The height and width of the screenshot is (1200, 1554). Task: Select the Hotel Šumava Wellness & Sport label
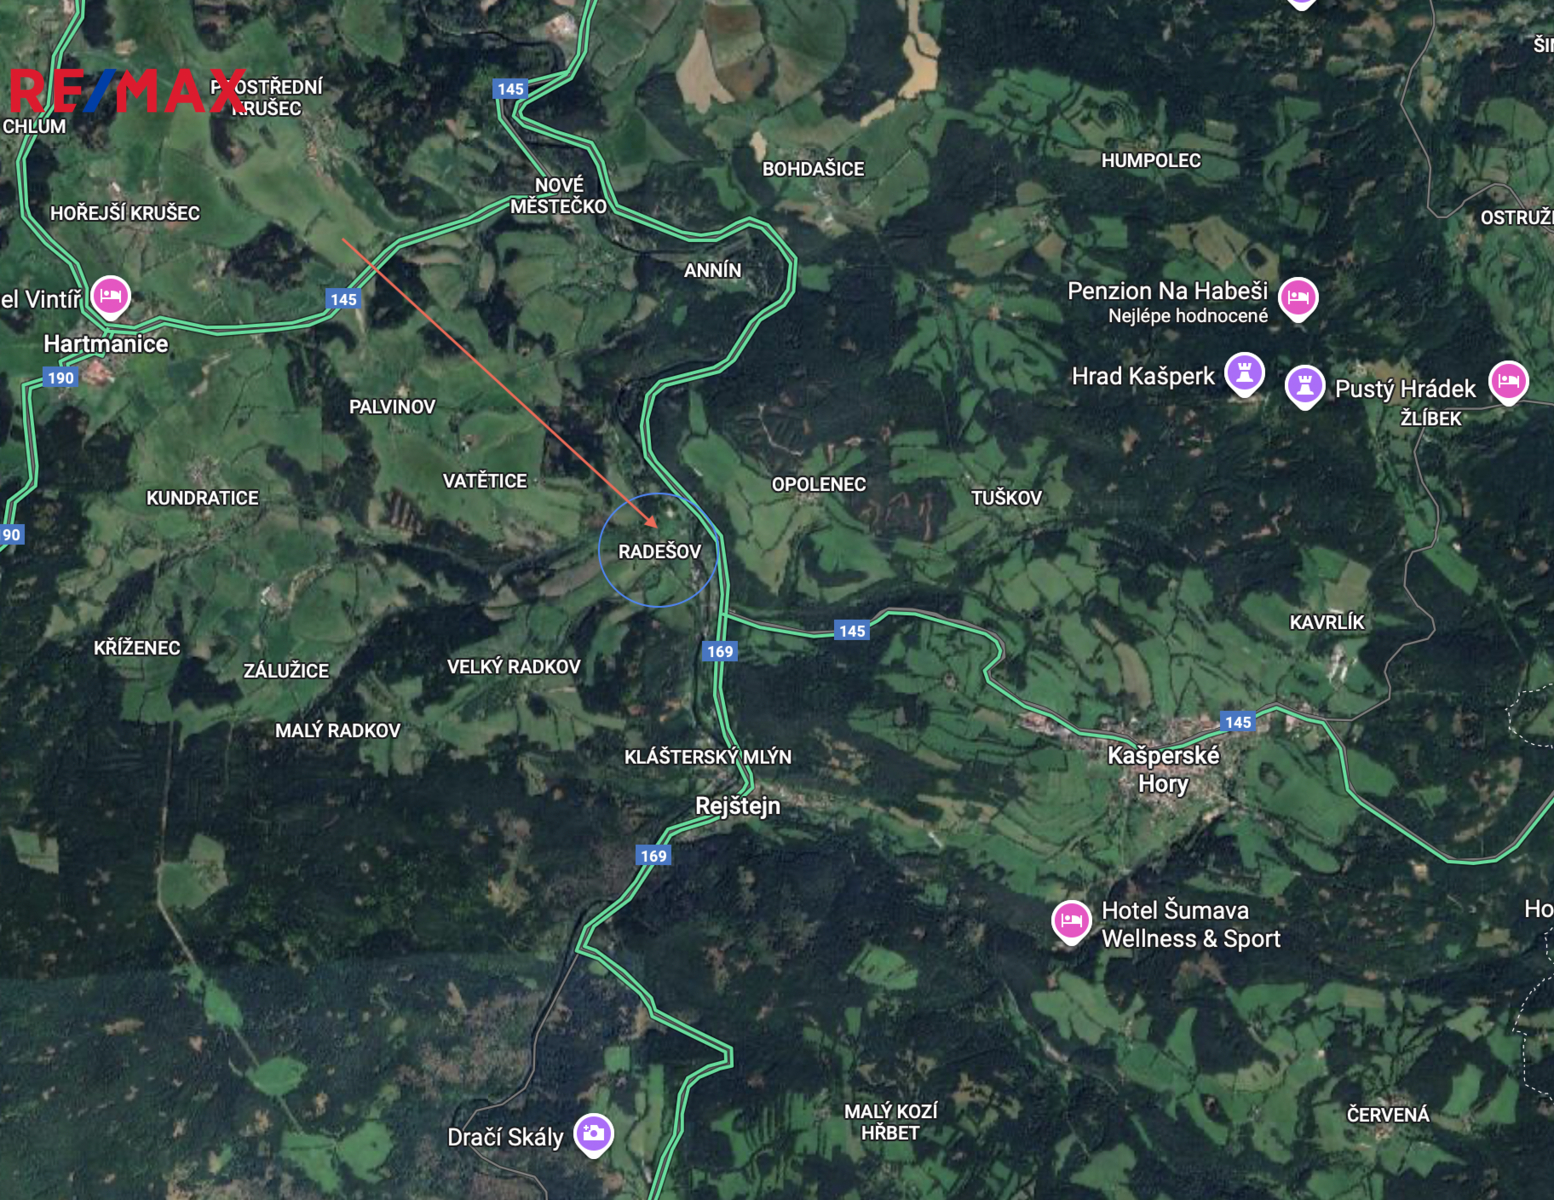tap(1191, 925)
